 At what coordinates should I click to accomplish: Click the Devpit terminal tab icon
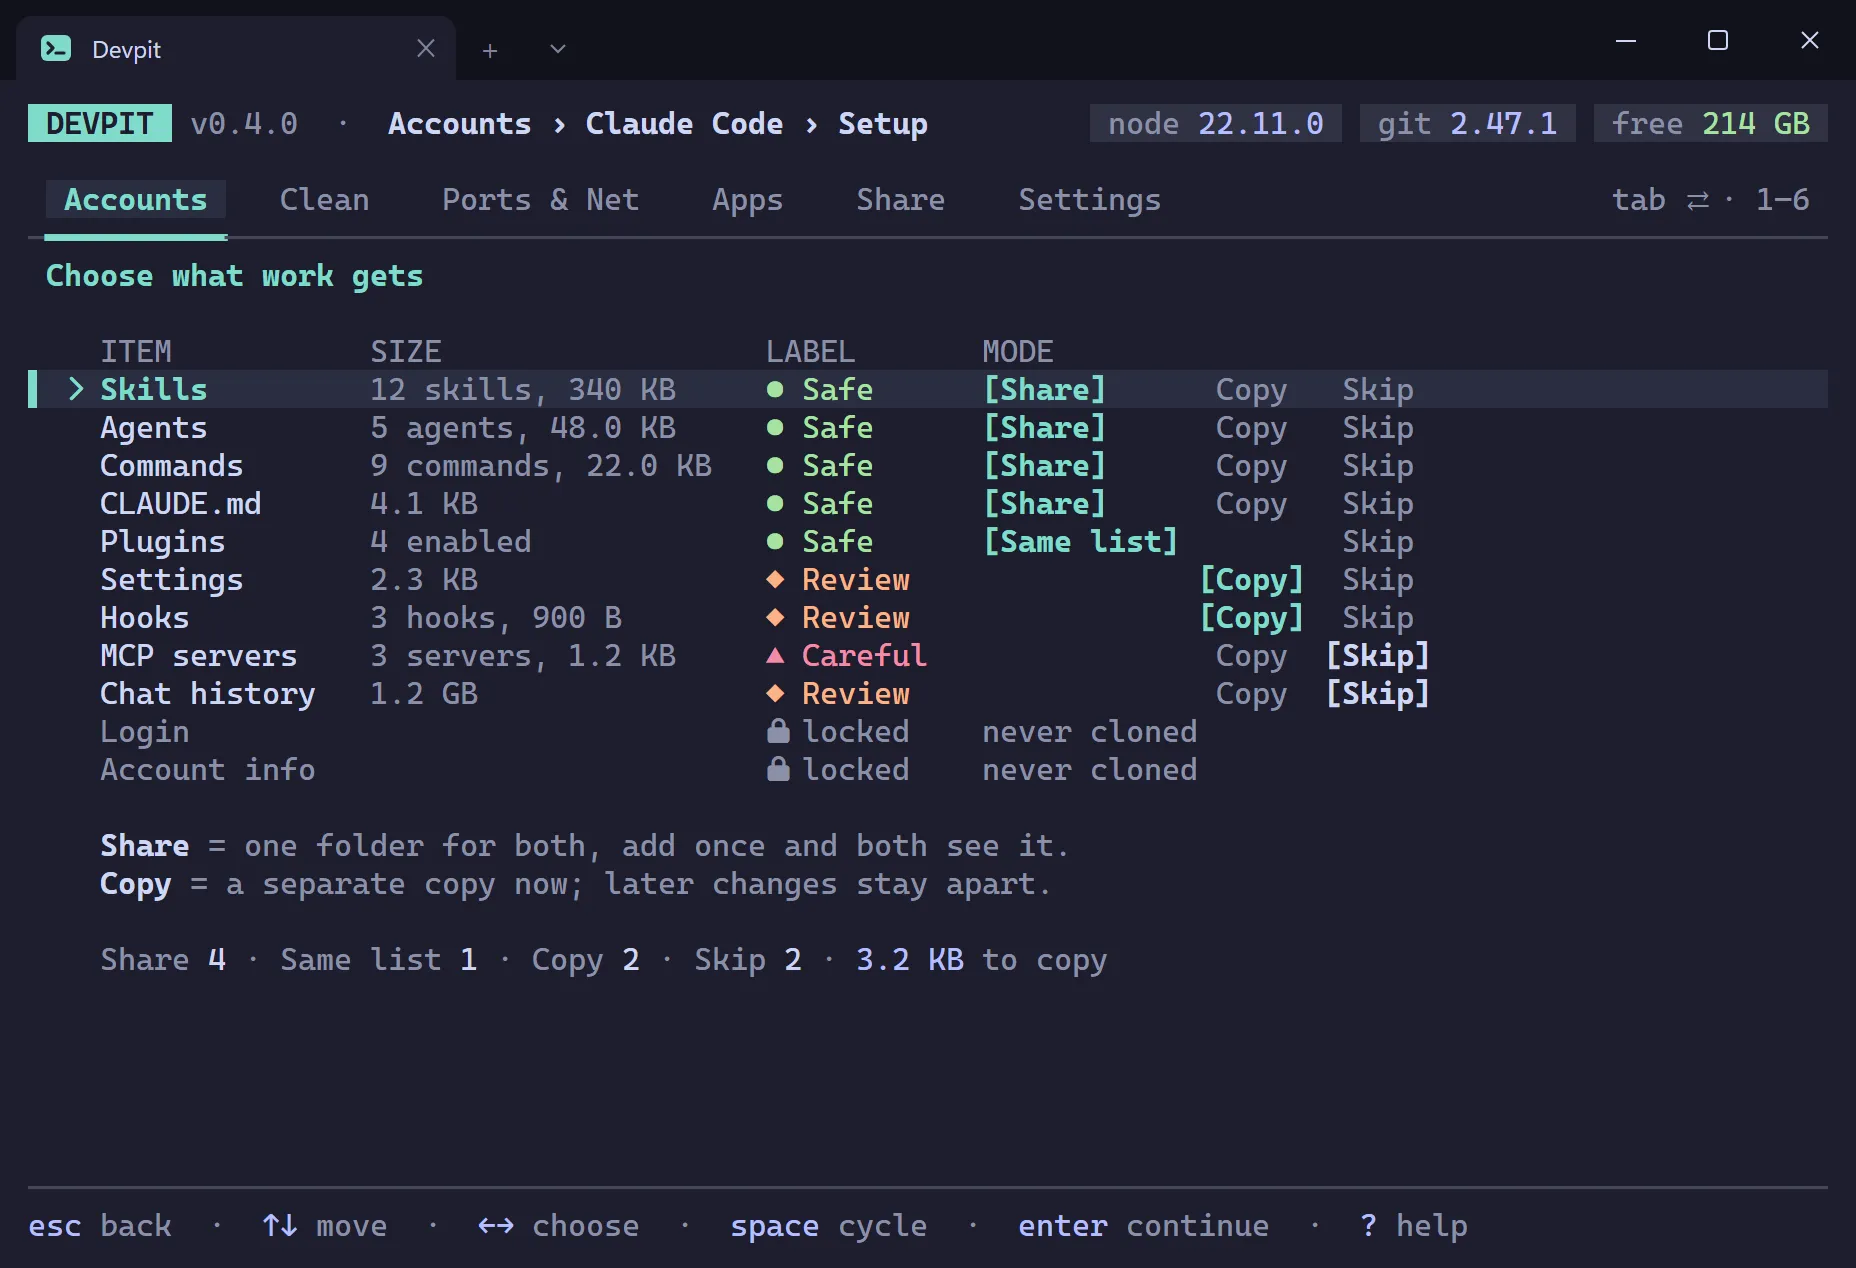click(x=56, y=48)
